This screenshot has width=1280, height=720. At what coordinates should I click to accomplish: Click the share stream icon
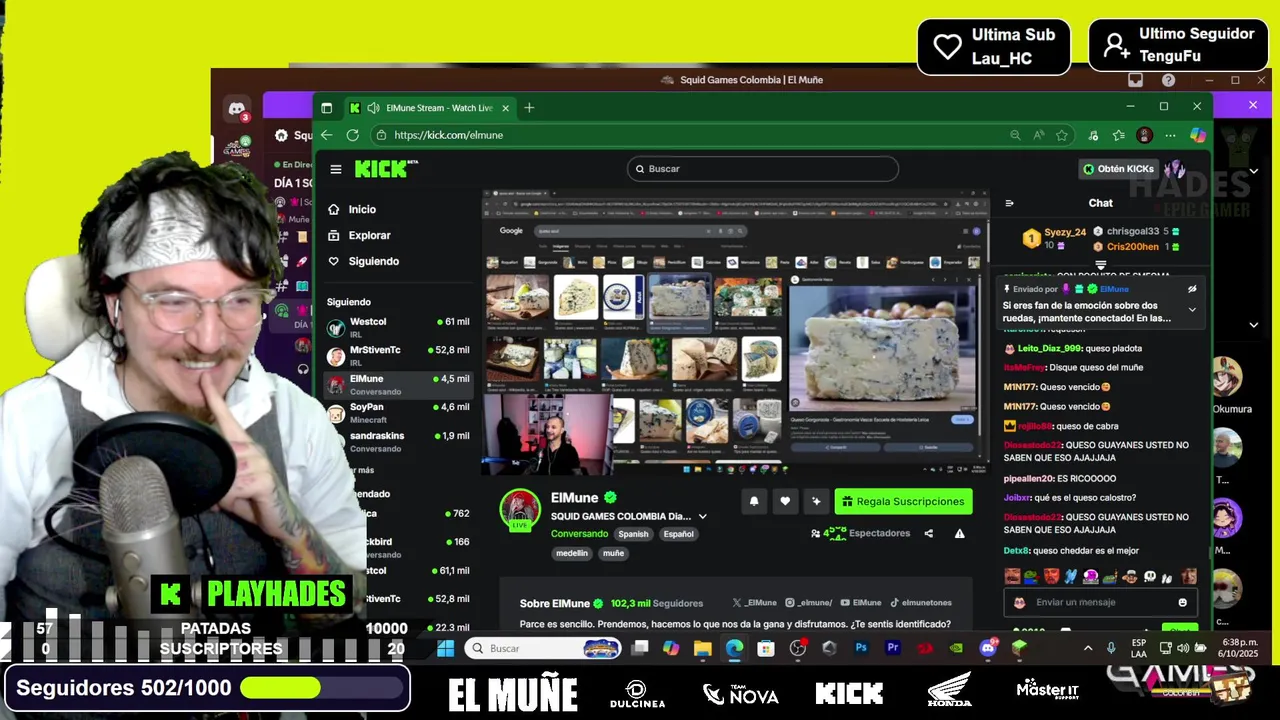click(x=928, y=534)
